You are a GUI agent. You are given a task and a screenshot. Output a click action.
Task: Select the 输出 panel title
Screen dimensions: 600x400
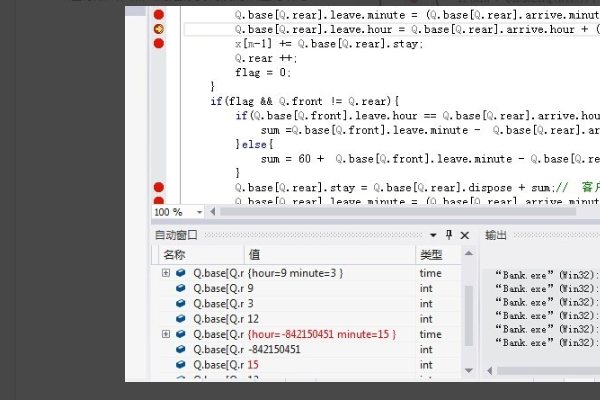[496, 235]
